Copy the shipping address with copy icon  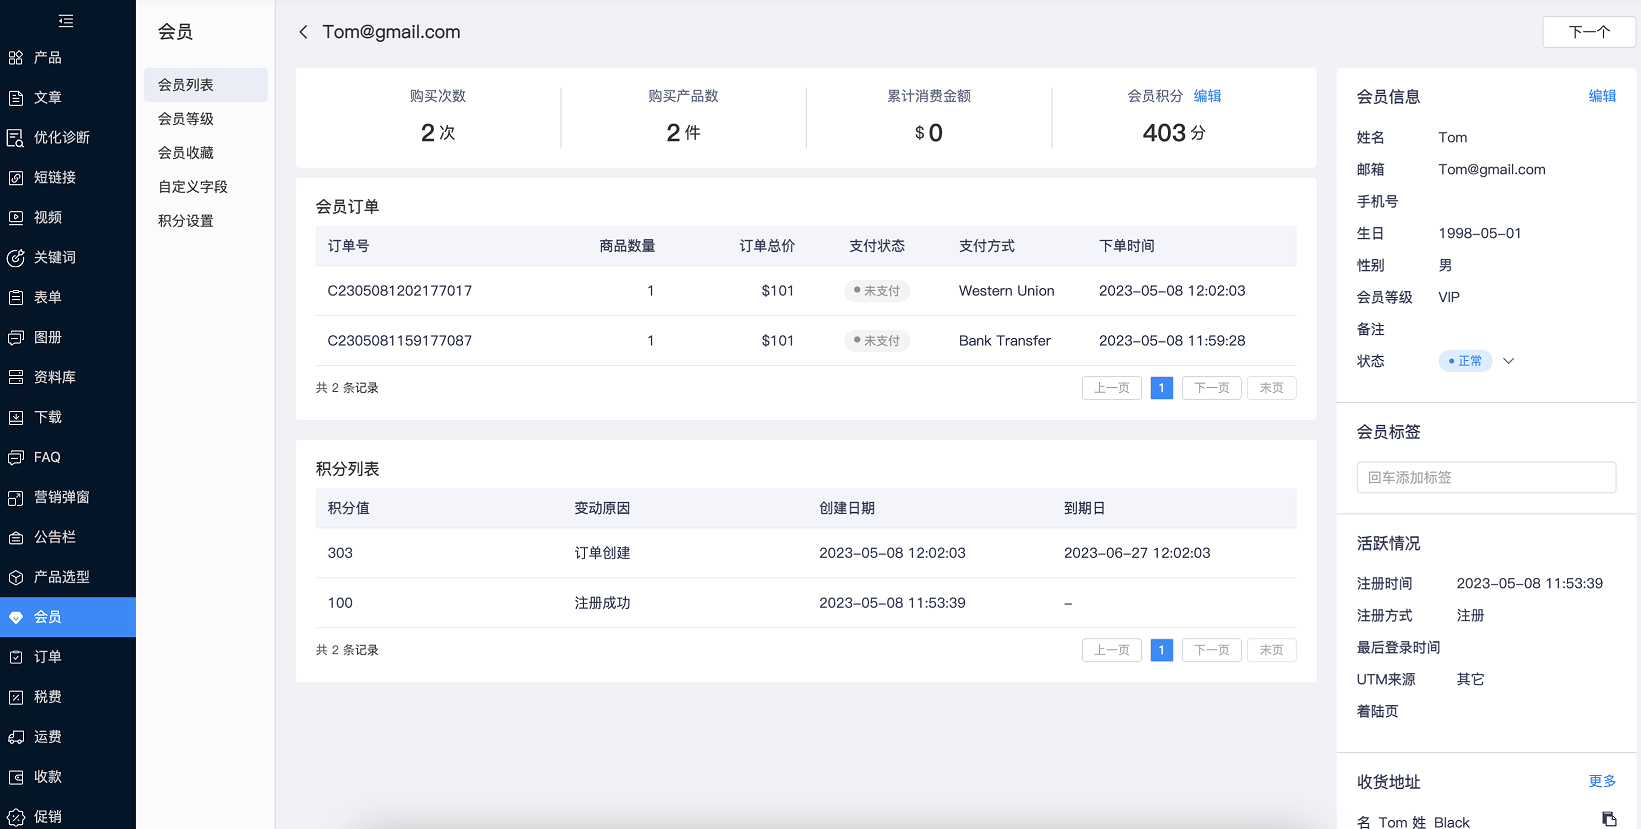coord(1608,819)
